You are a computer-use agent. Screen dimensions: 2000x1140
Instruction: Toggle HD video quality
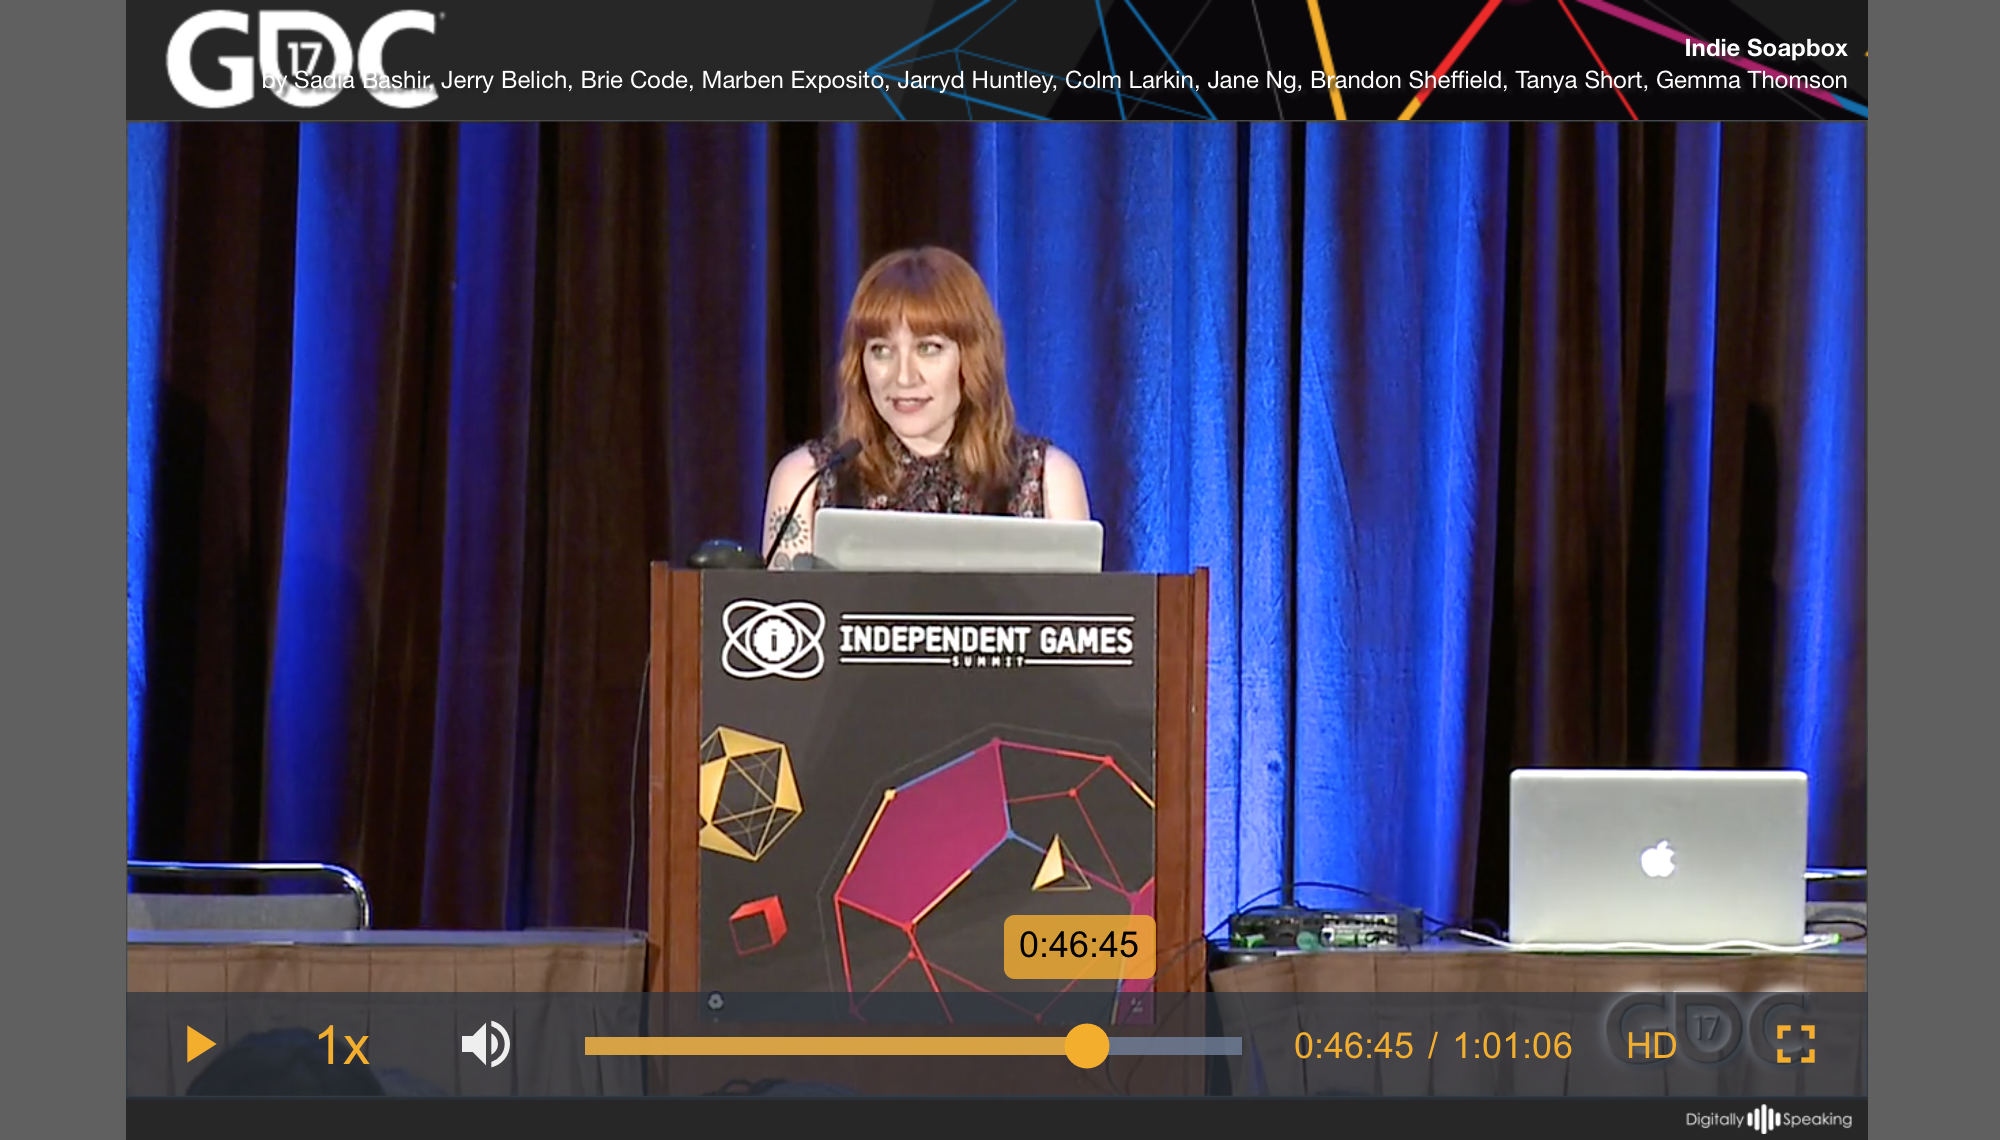1651,1046
